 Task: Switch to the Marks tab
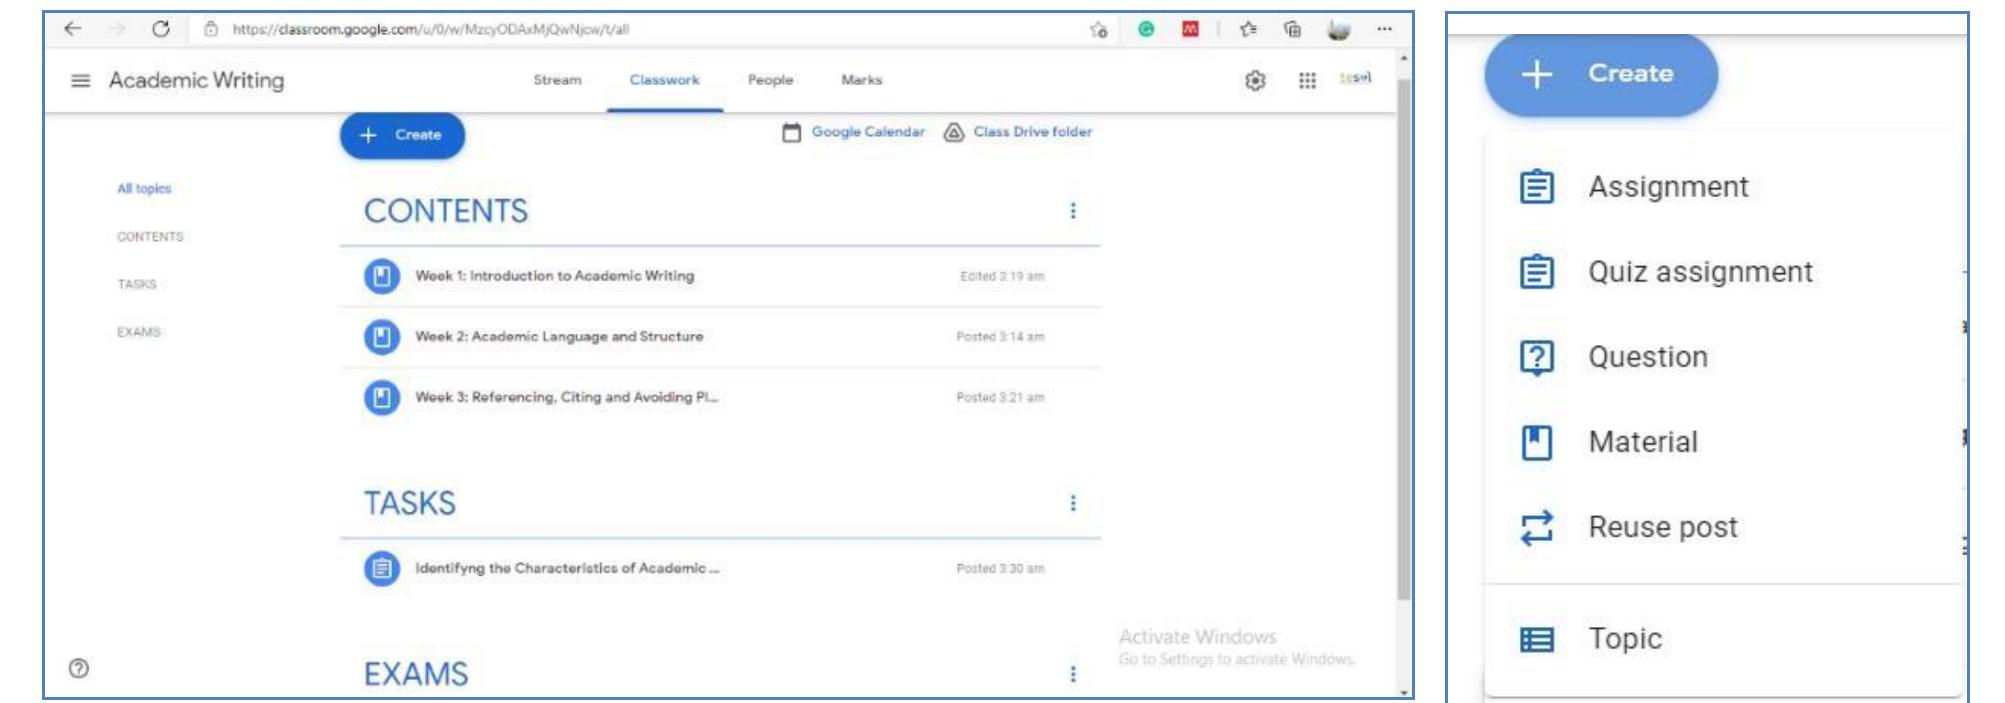coord(861,80)
